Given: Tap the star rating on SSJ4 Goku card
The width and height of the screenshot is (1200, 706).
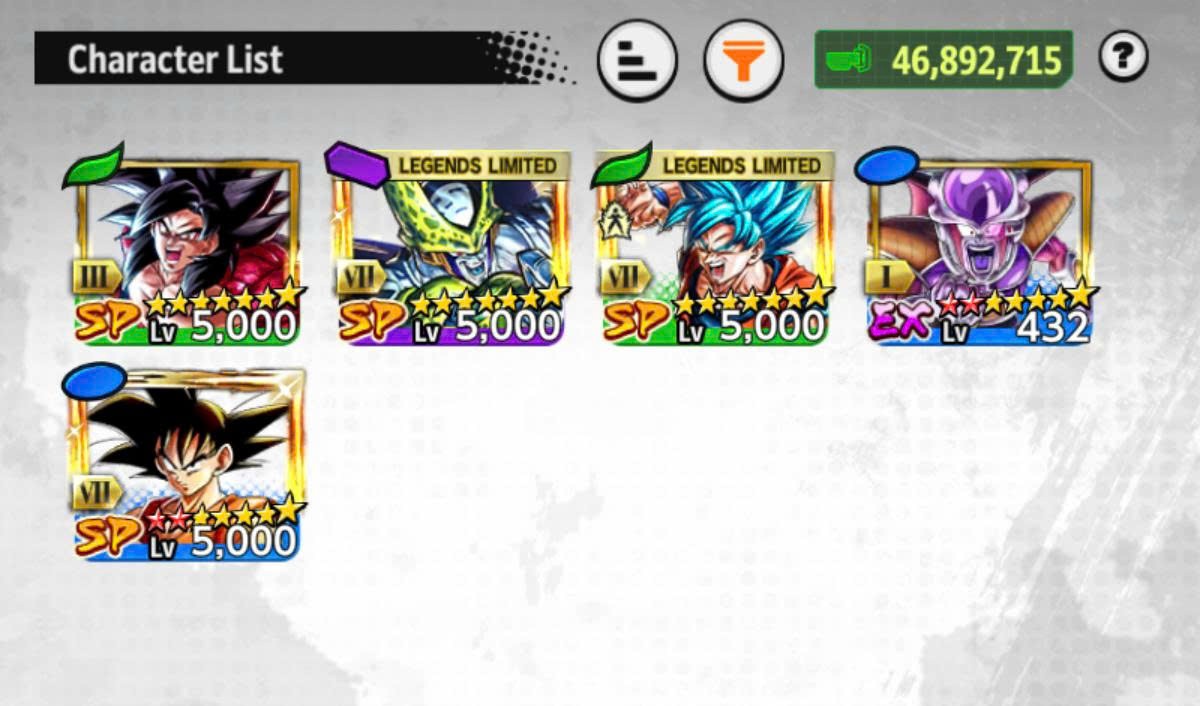Looking at the screenshot, I should click(x=224, y=297).
